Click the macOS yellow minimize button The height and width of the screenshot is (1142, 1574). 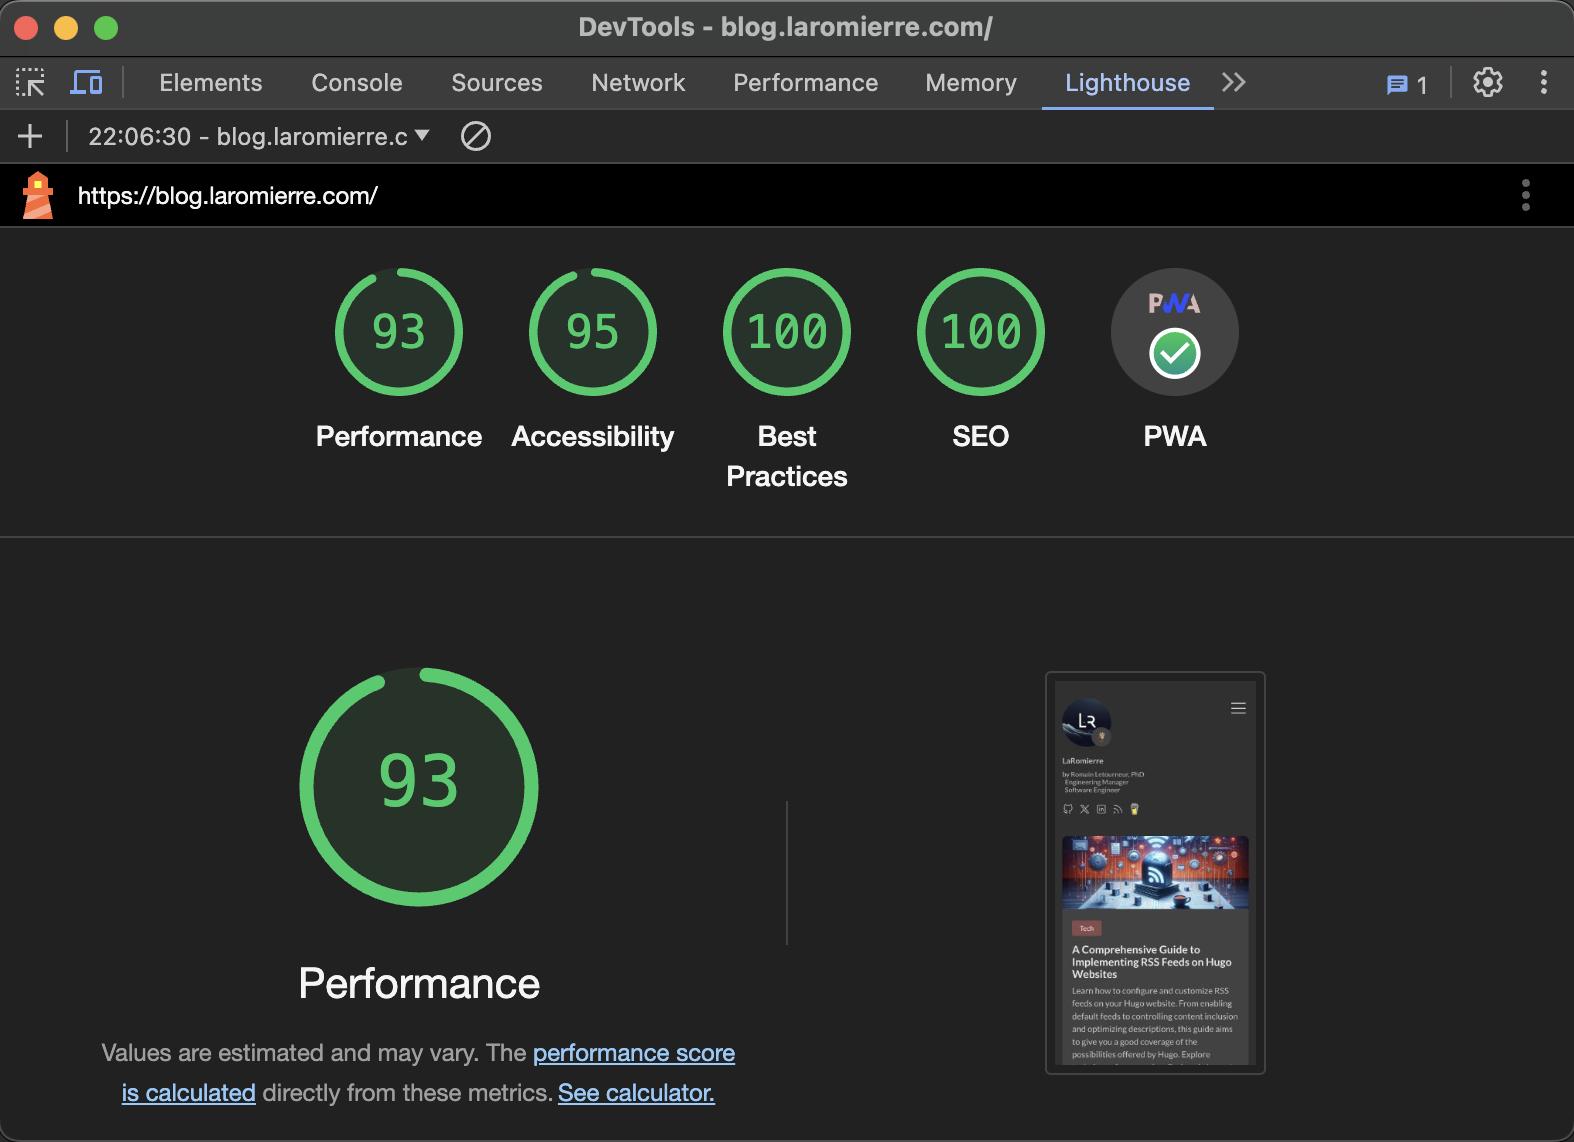click(x=66, y=28)
